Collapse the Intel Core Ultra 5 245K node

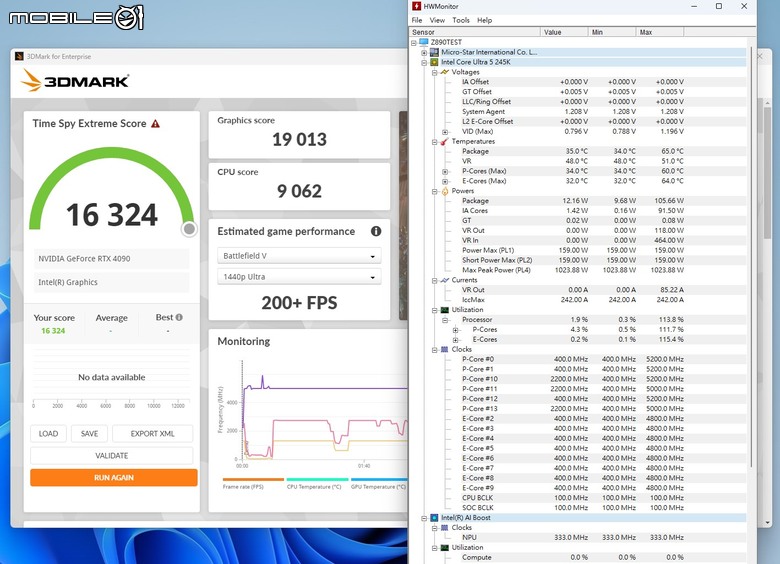click(x=424, y=63)
